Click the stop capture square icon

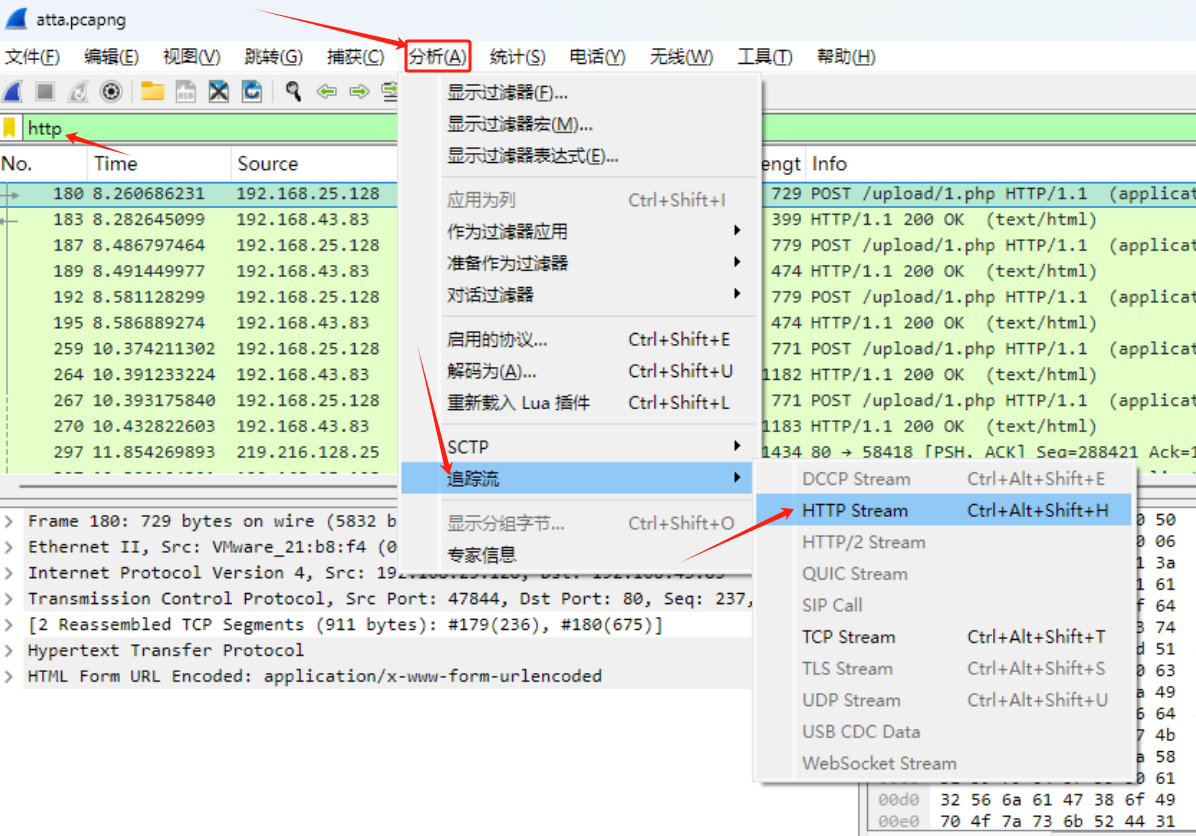[x=45, y=92]
